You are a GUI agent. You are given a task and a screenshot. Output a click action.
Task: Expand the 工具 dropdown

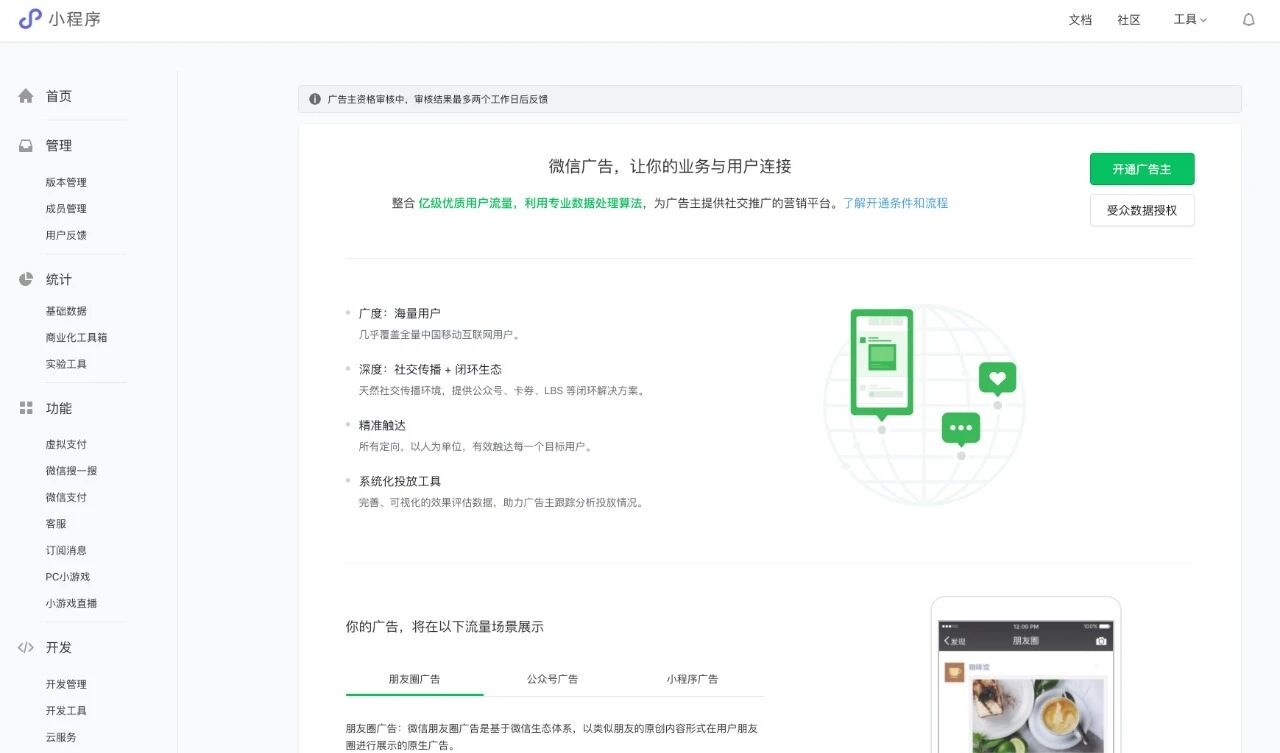1190,19
